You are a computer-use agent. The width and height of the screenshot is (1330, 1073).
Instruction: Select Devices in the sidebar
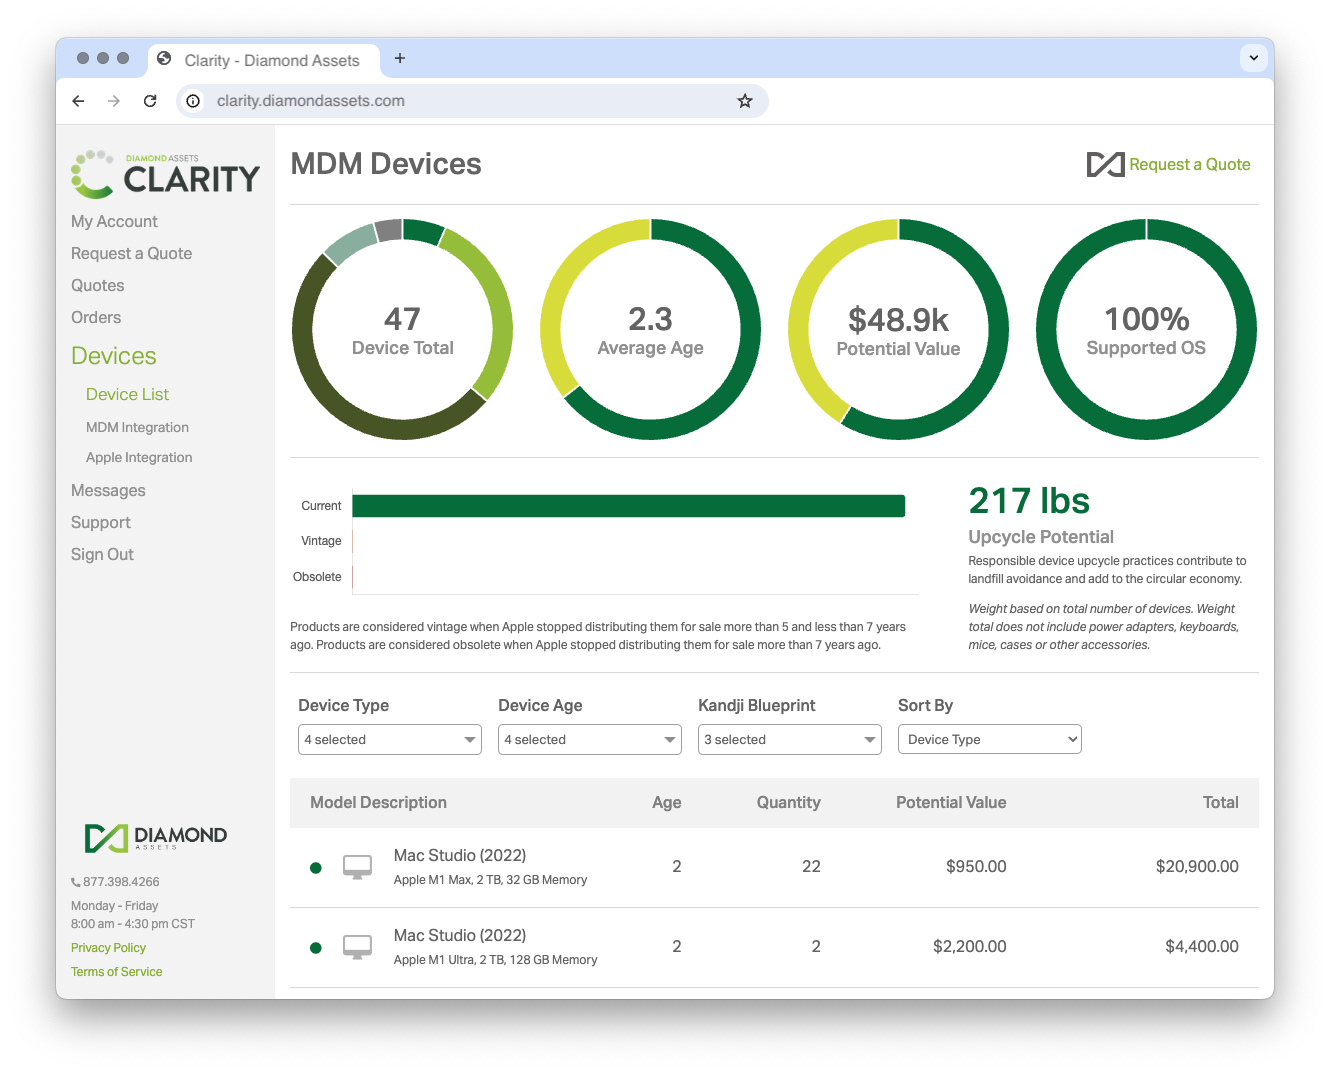coord(114,356)
